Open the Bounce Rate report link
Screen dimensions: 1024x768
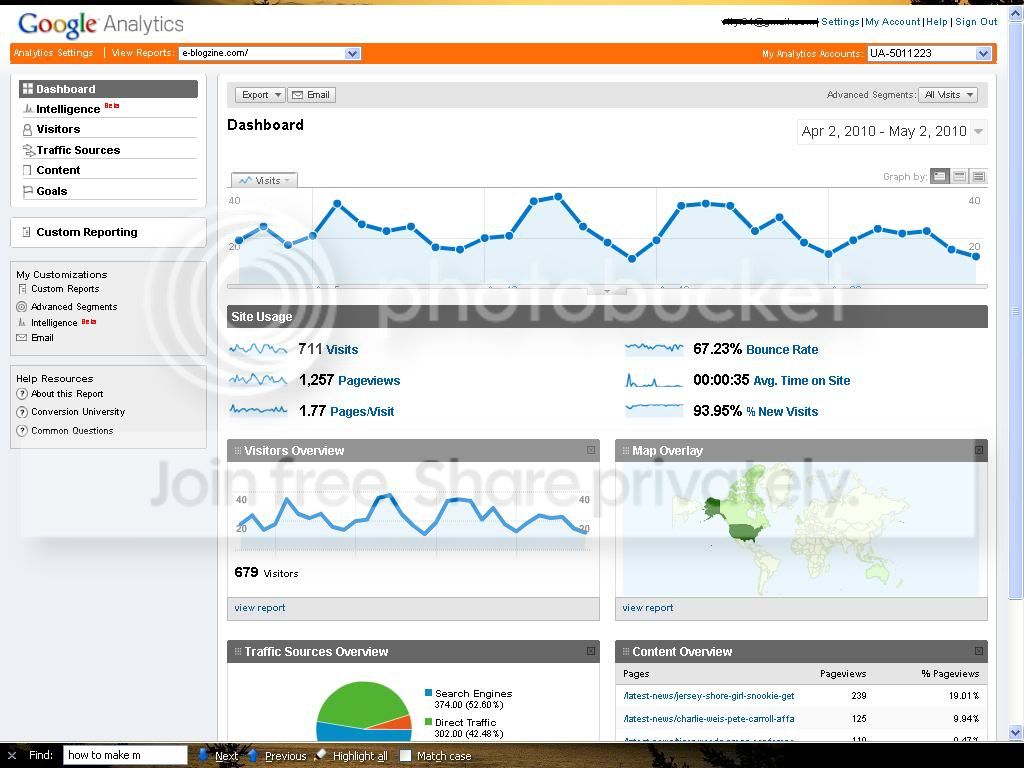pyautogui.click(x=782, y=349)
